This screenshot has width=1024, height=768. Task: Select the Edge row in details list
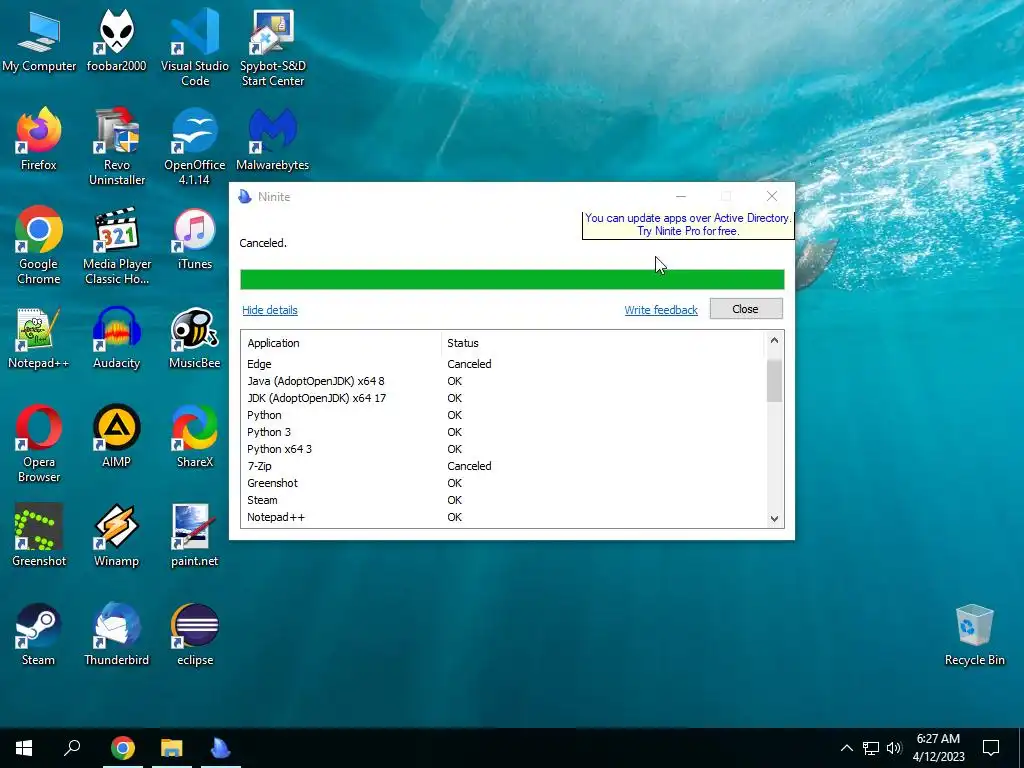tap(504, 364)
